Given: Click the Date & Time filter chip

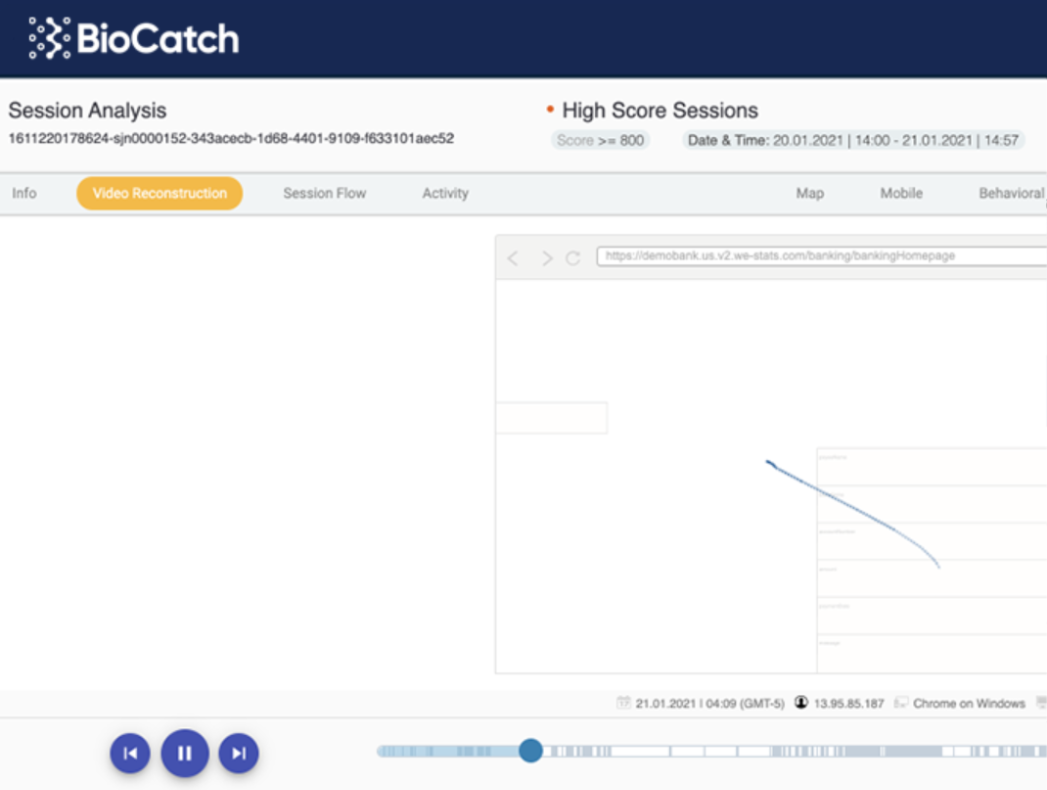Looking at the screenshot, I should [x=853, y=140].
